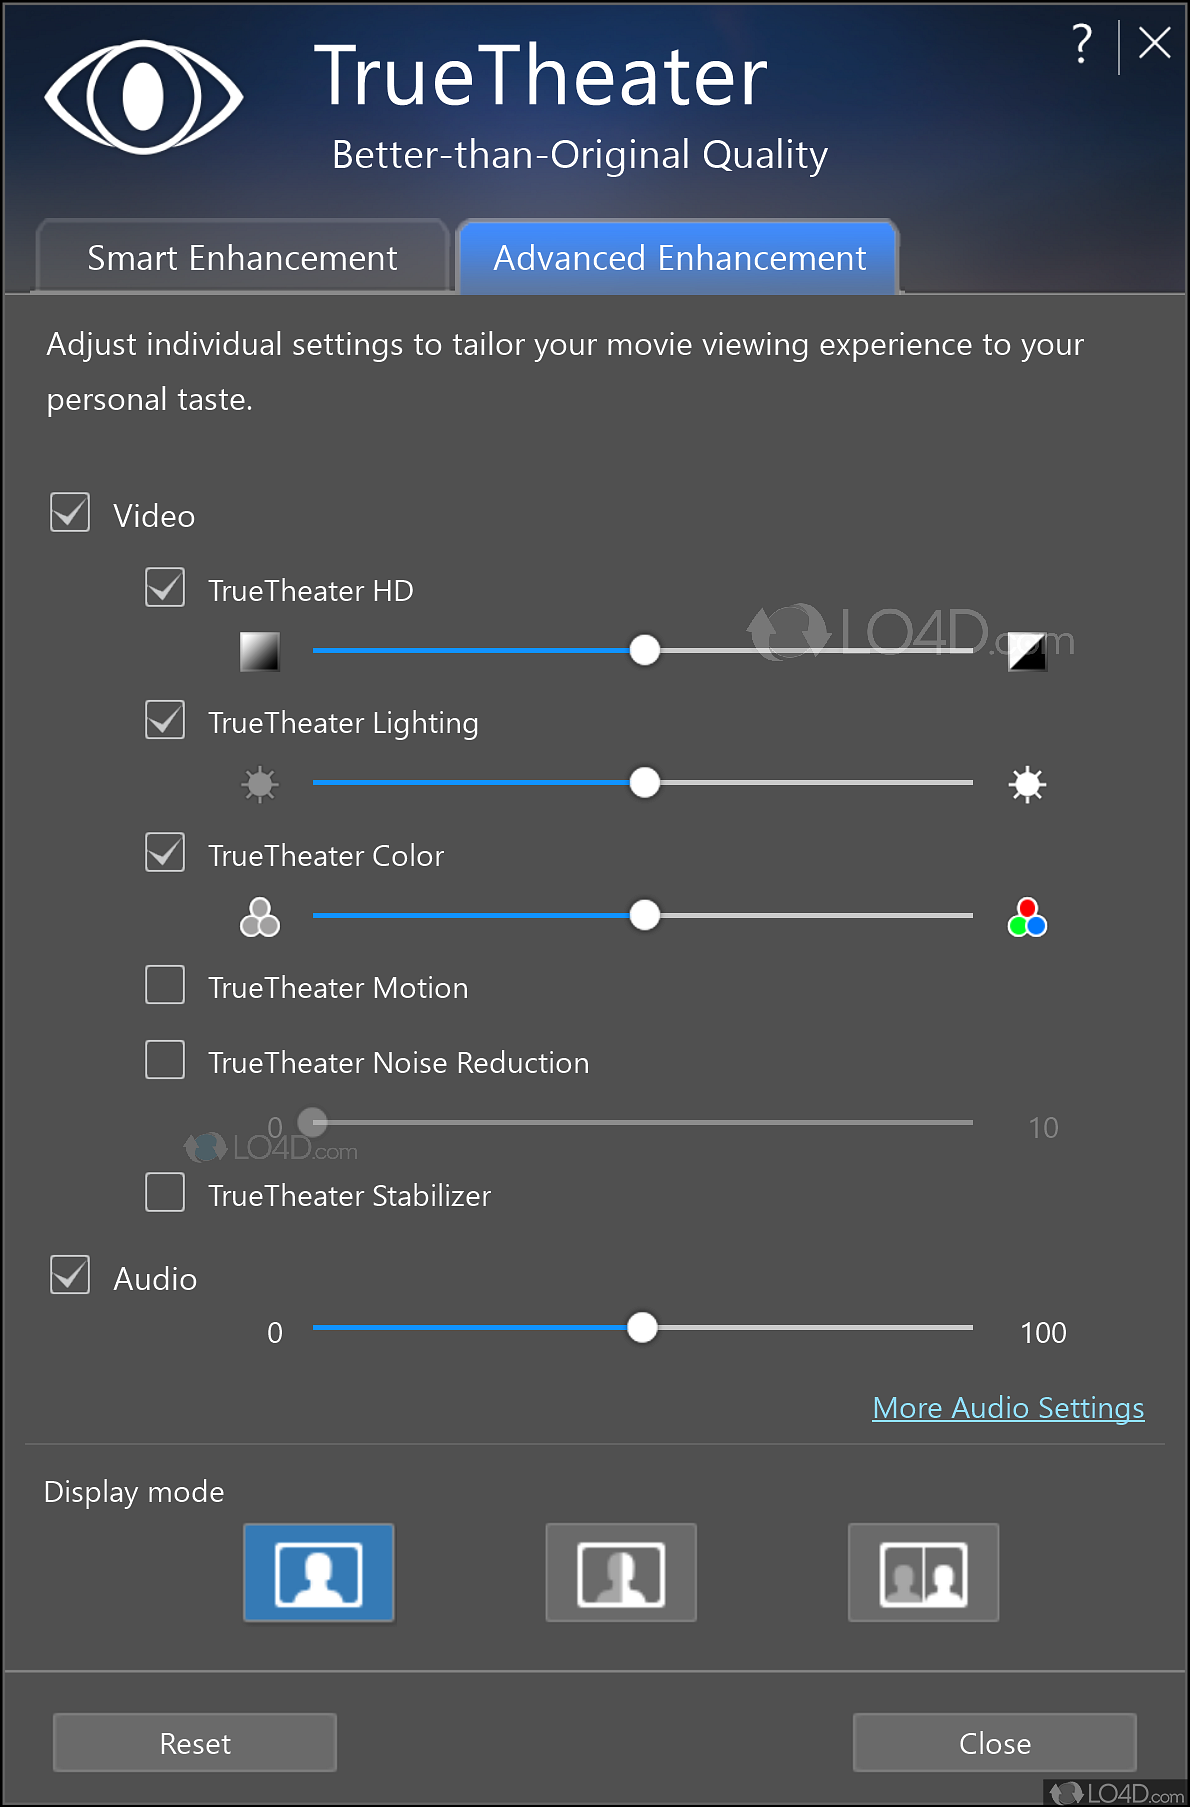The image size is (1190, 1807).
Task: Open the More Audio Settings link
Action: 1008,1408
